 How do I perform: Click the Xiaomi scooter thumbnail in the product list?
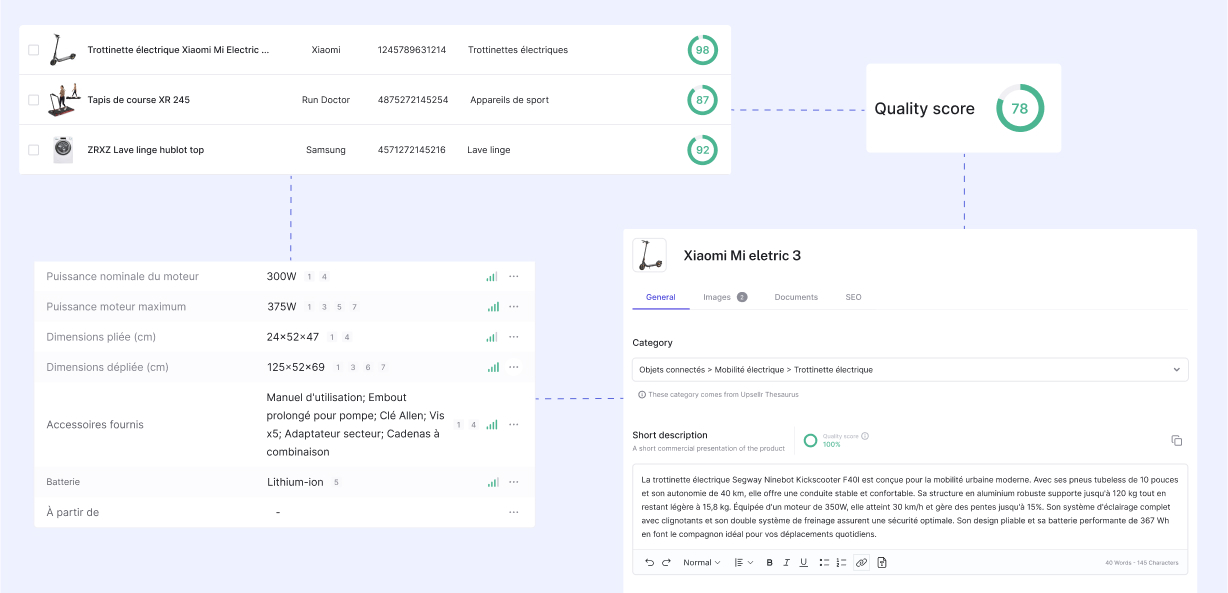[x=62, y=50]
